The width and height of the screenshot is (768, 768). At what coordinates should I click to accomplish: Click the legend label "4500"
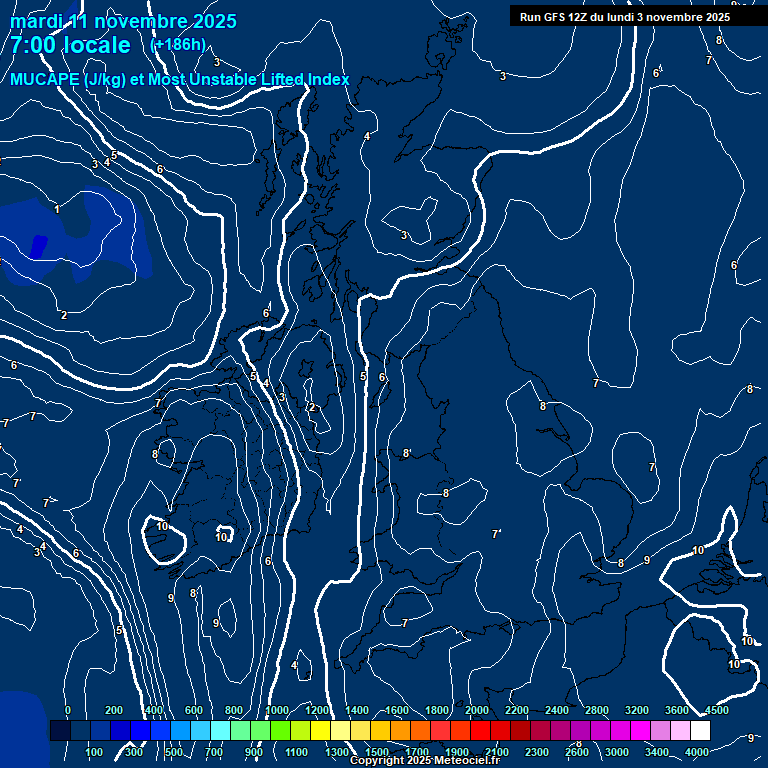point(717,710)
